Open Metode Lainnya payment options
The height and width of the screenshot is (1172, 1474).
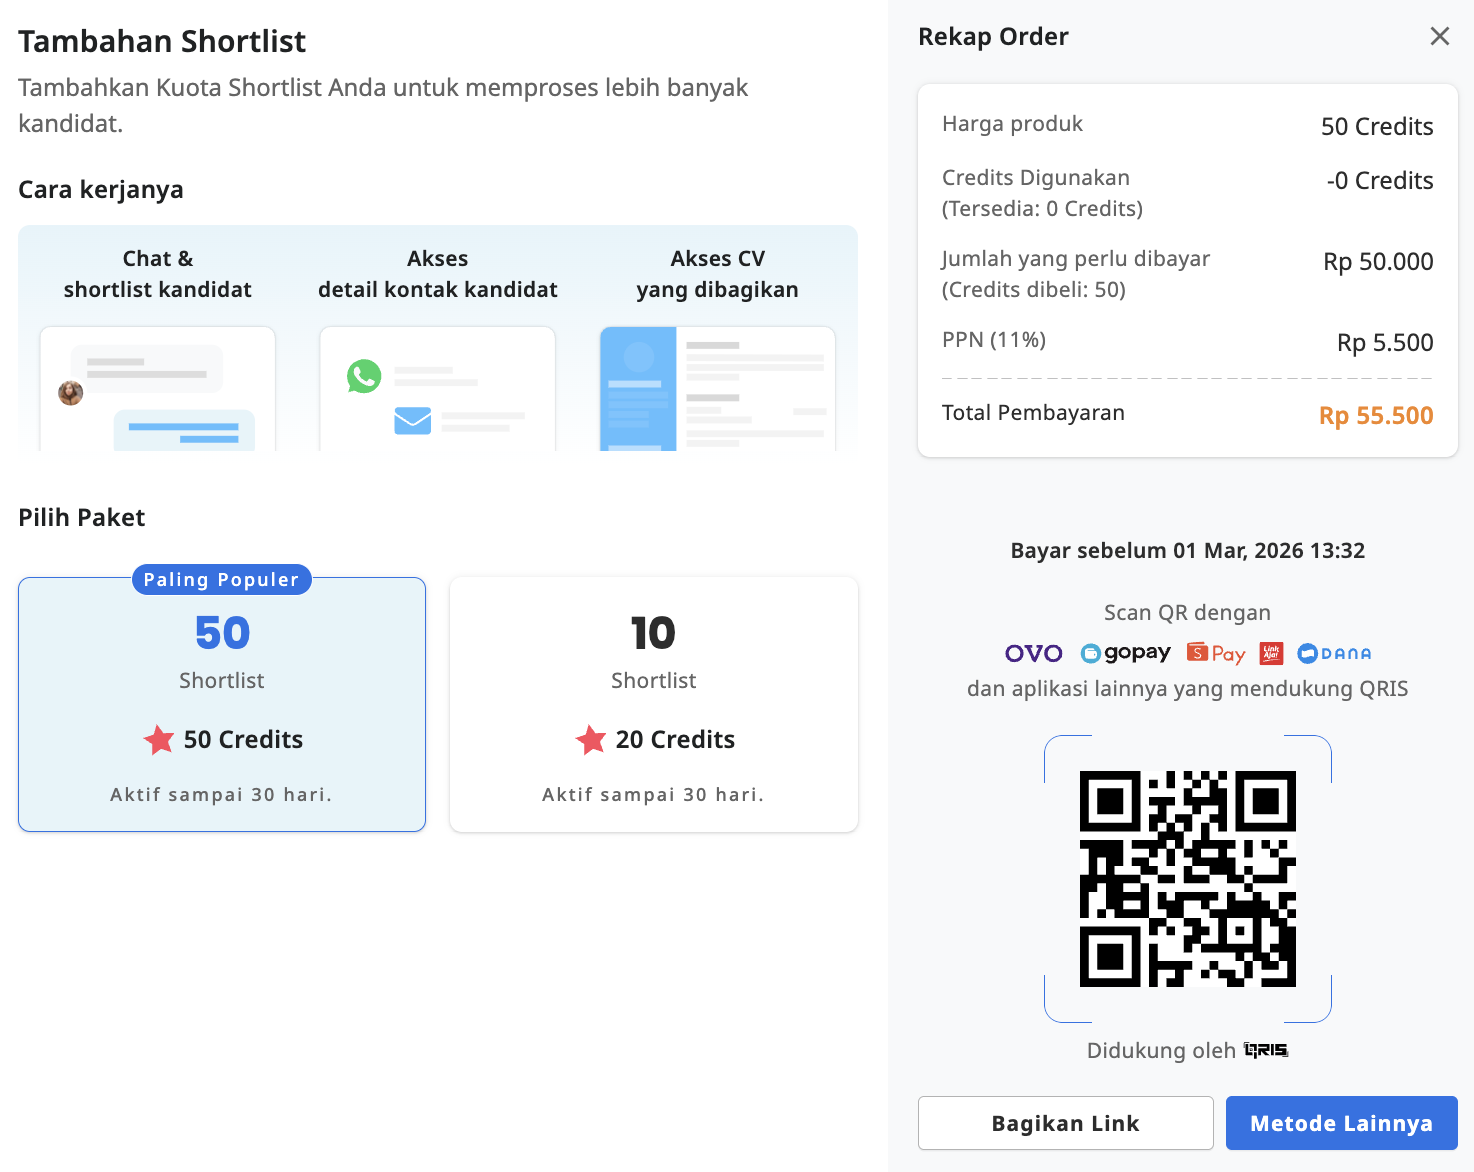pyautogui.click(x=1341, y=1123)
